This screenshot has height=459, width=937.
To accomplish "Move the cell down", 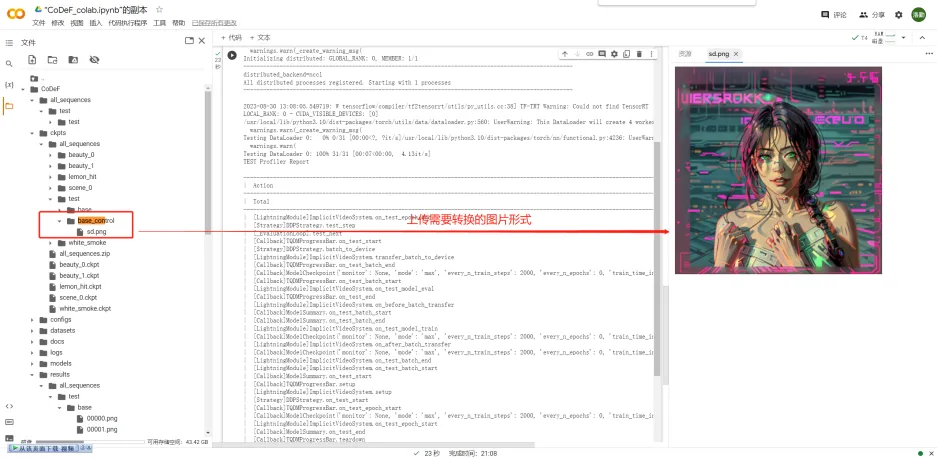I will tap(577, 54).
